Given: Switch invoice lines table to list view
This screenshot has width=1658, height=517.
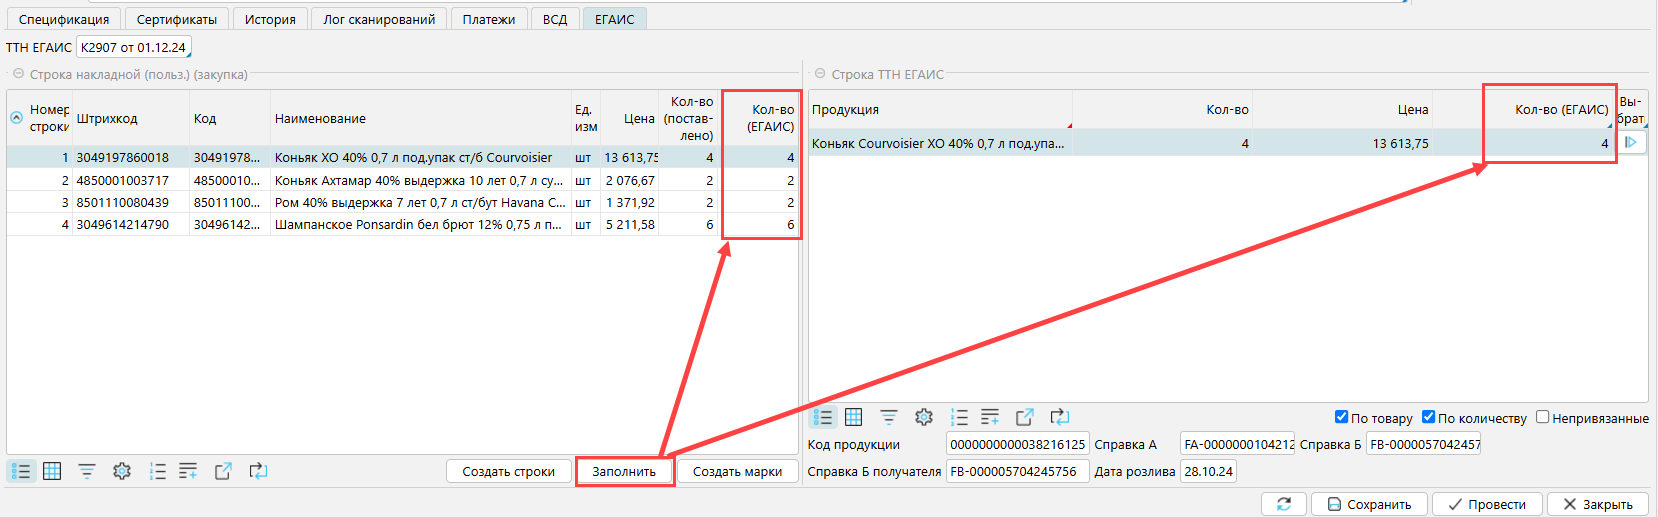Looking at the screenshot, I should 21,471.
